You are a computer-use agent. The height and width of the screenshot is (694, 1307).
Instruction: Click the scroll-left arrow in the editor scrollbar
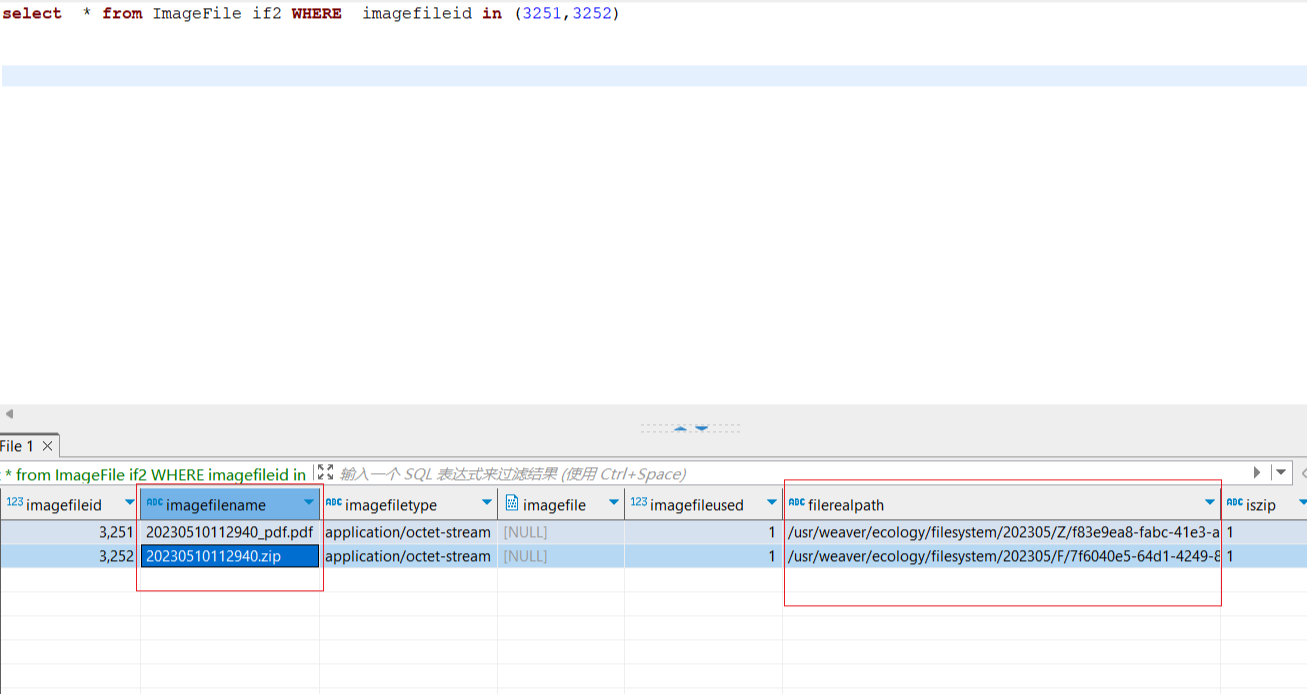point(9,414)
